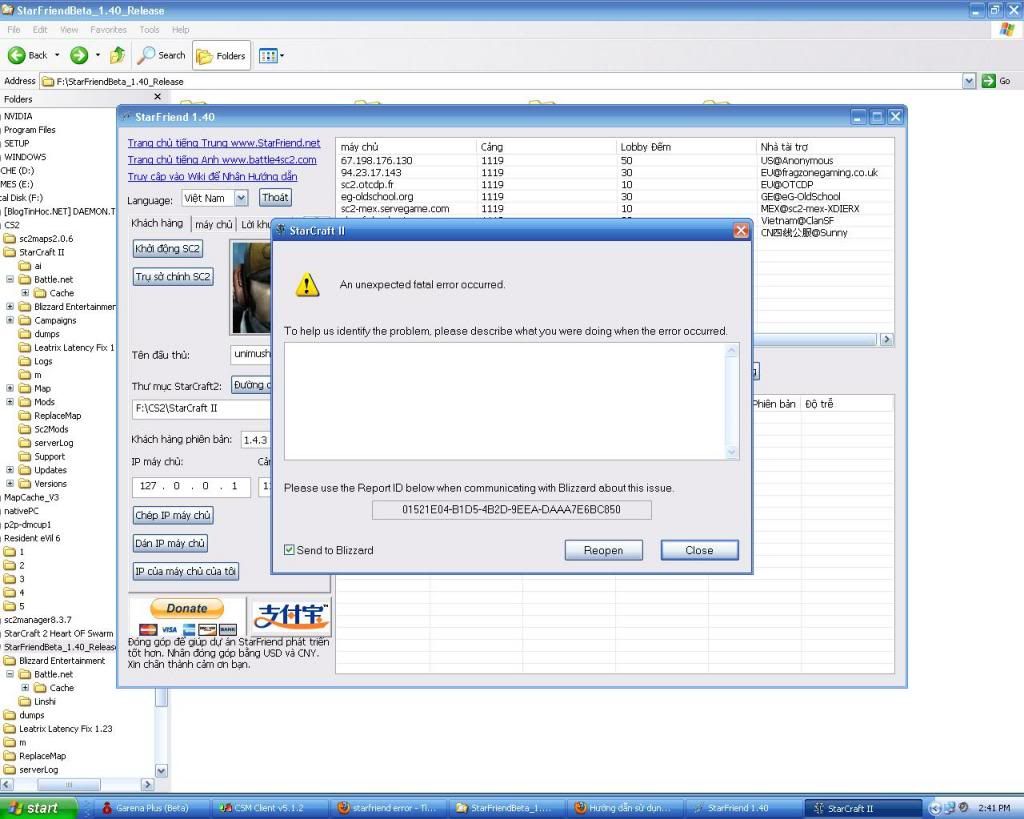Click the Forward arrow icon in Explorer
The width and height of the screenshot is (1024, 819).
click(x=79, y=56)
